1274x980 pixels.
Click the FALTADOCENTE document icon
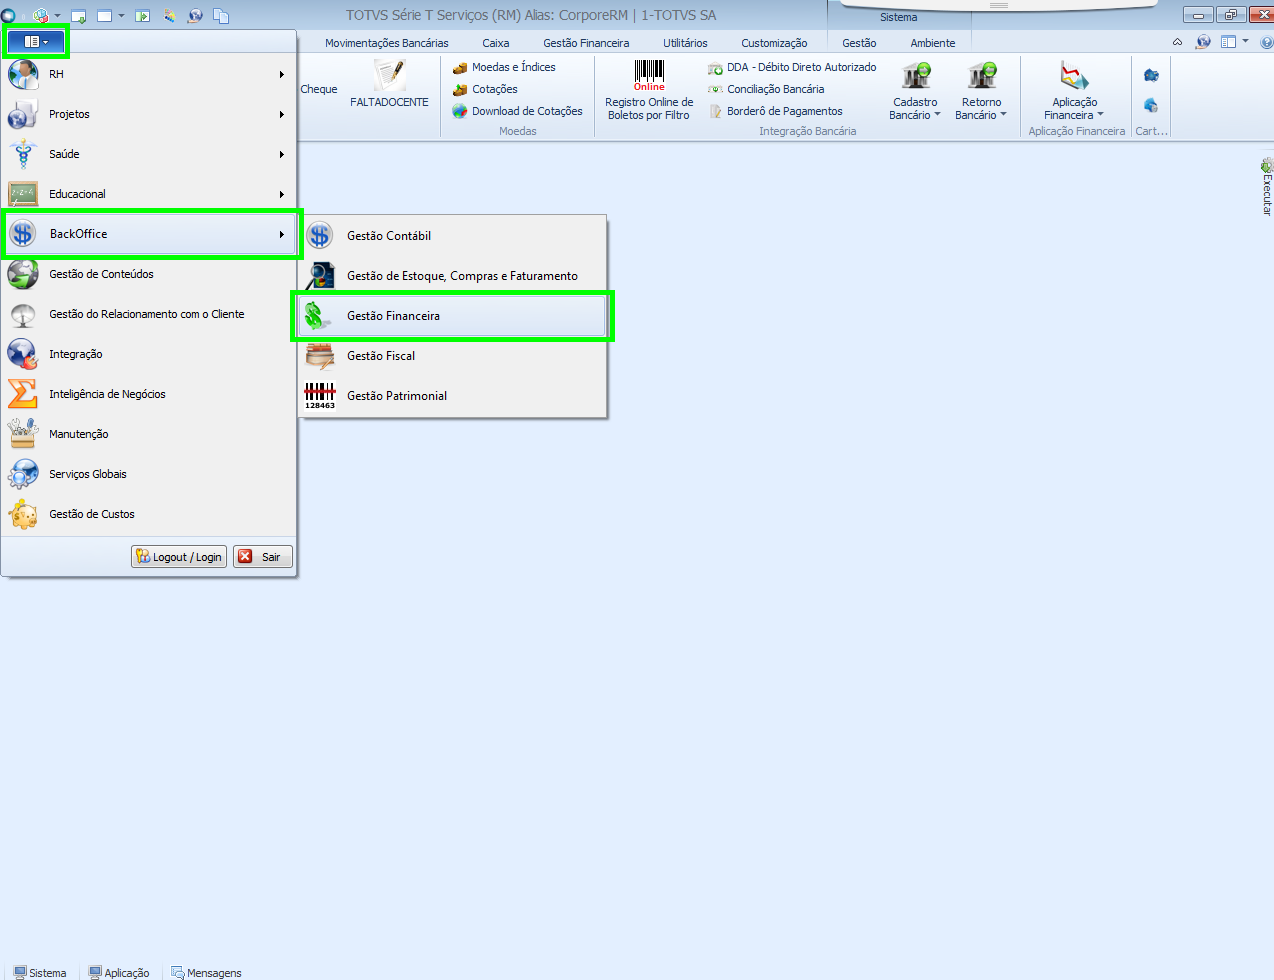[389, 75]
